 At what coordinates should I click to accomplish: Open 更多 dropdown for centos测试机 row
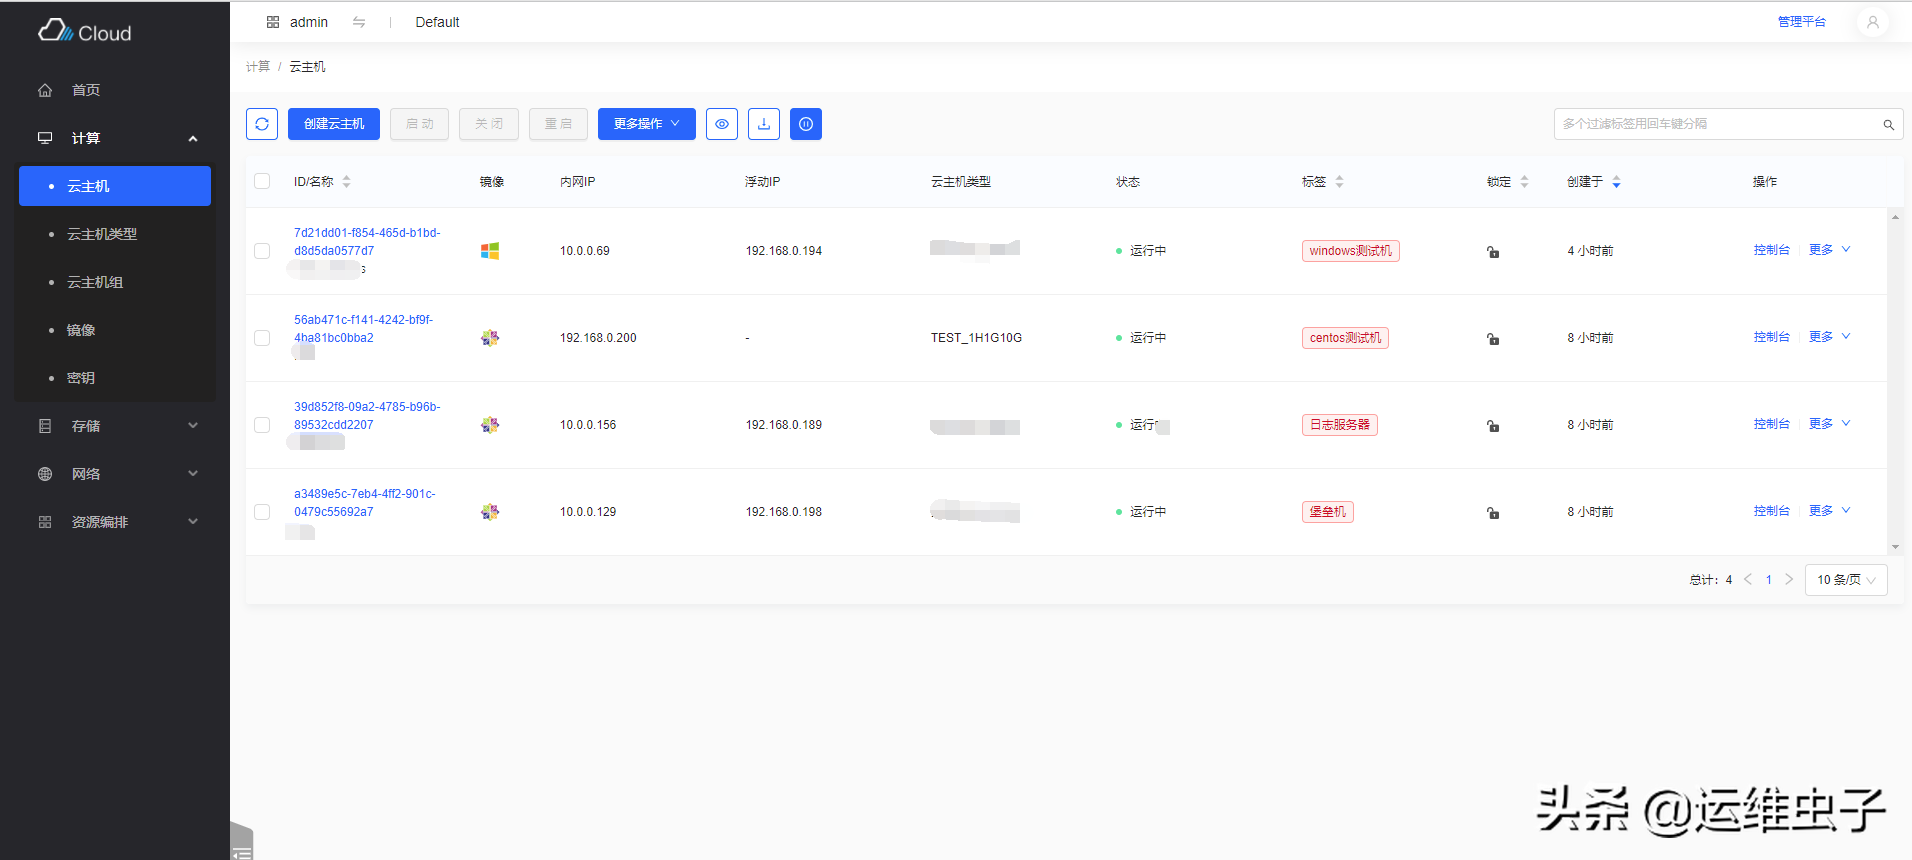(1830, 337)
